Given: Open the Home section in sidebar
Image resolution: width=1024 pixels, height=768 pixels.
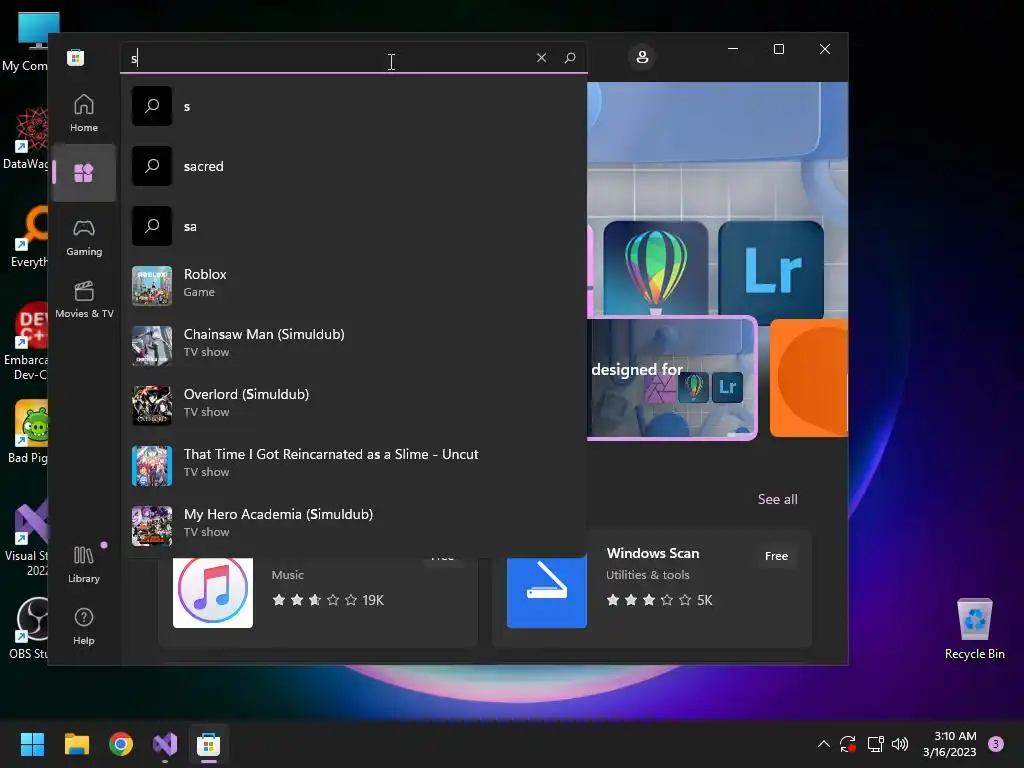Looking at the screenshot, I should click(x=84, y=114).
